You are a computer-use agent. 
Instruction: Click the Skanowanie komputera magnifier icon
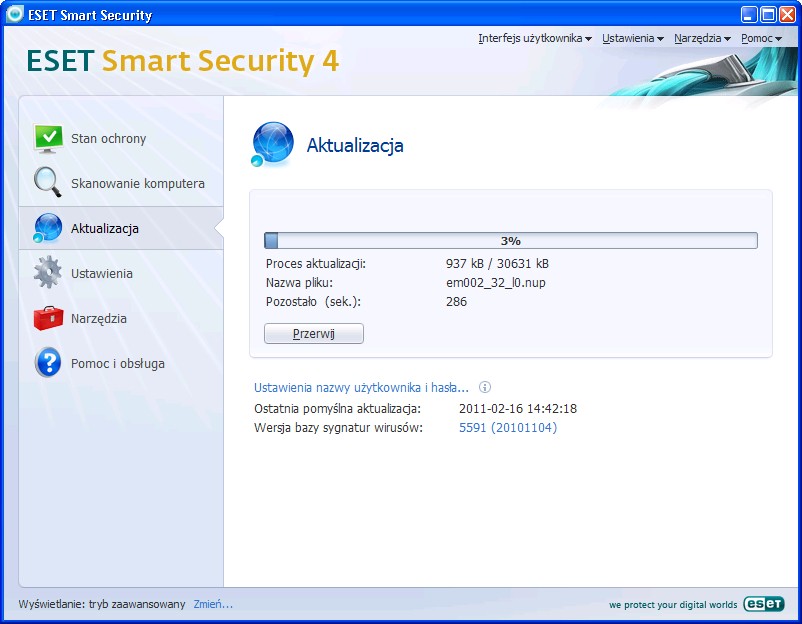[47, 182]
